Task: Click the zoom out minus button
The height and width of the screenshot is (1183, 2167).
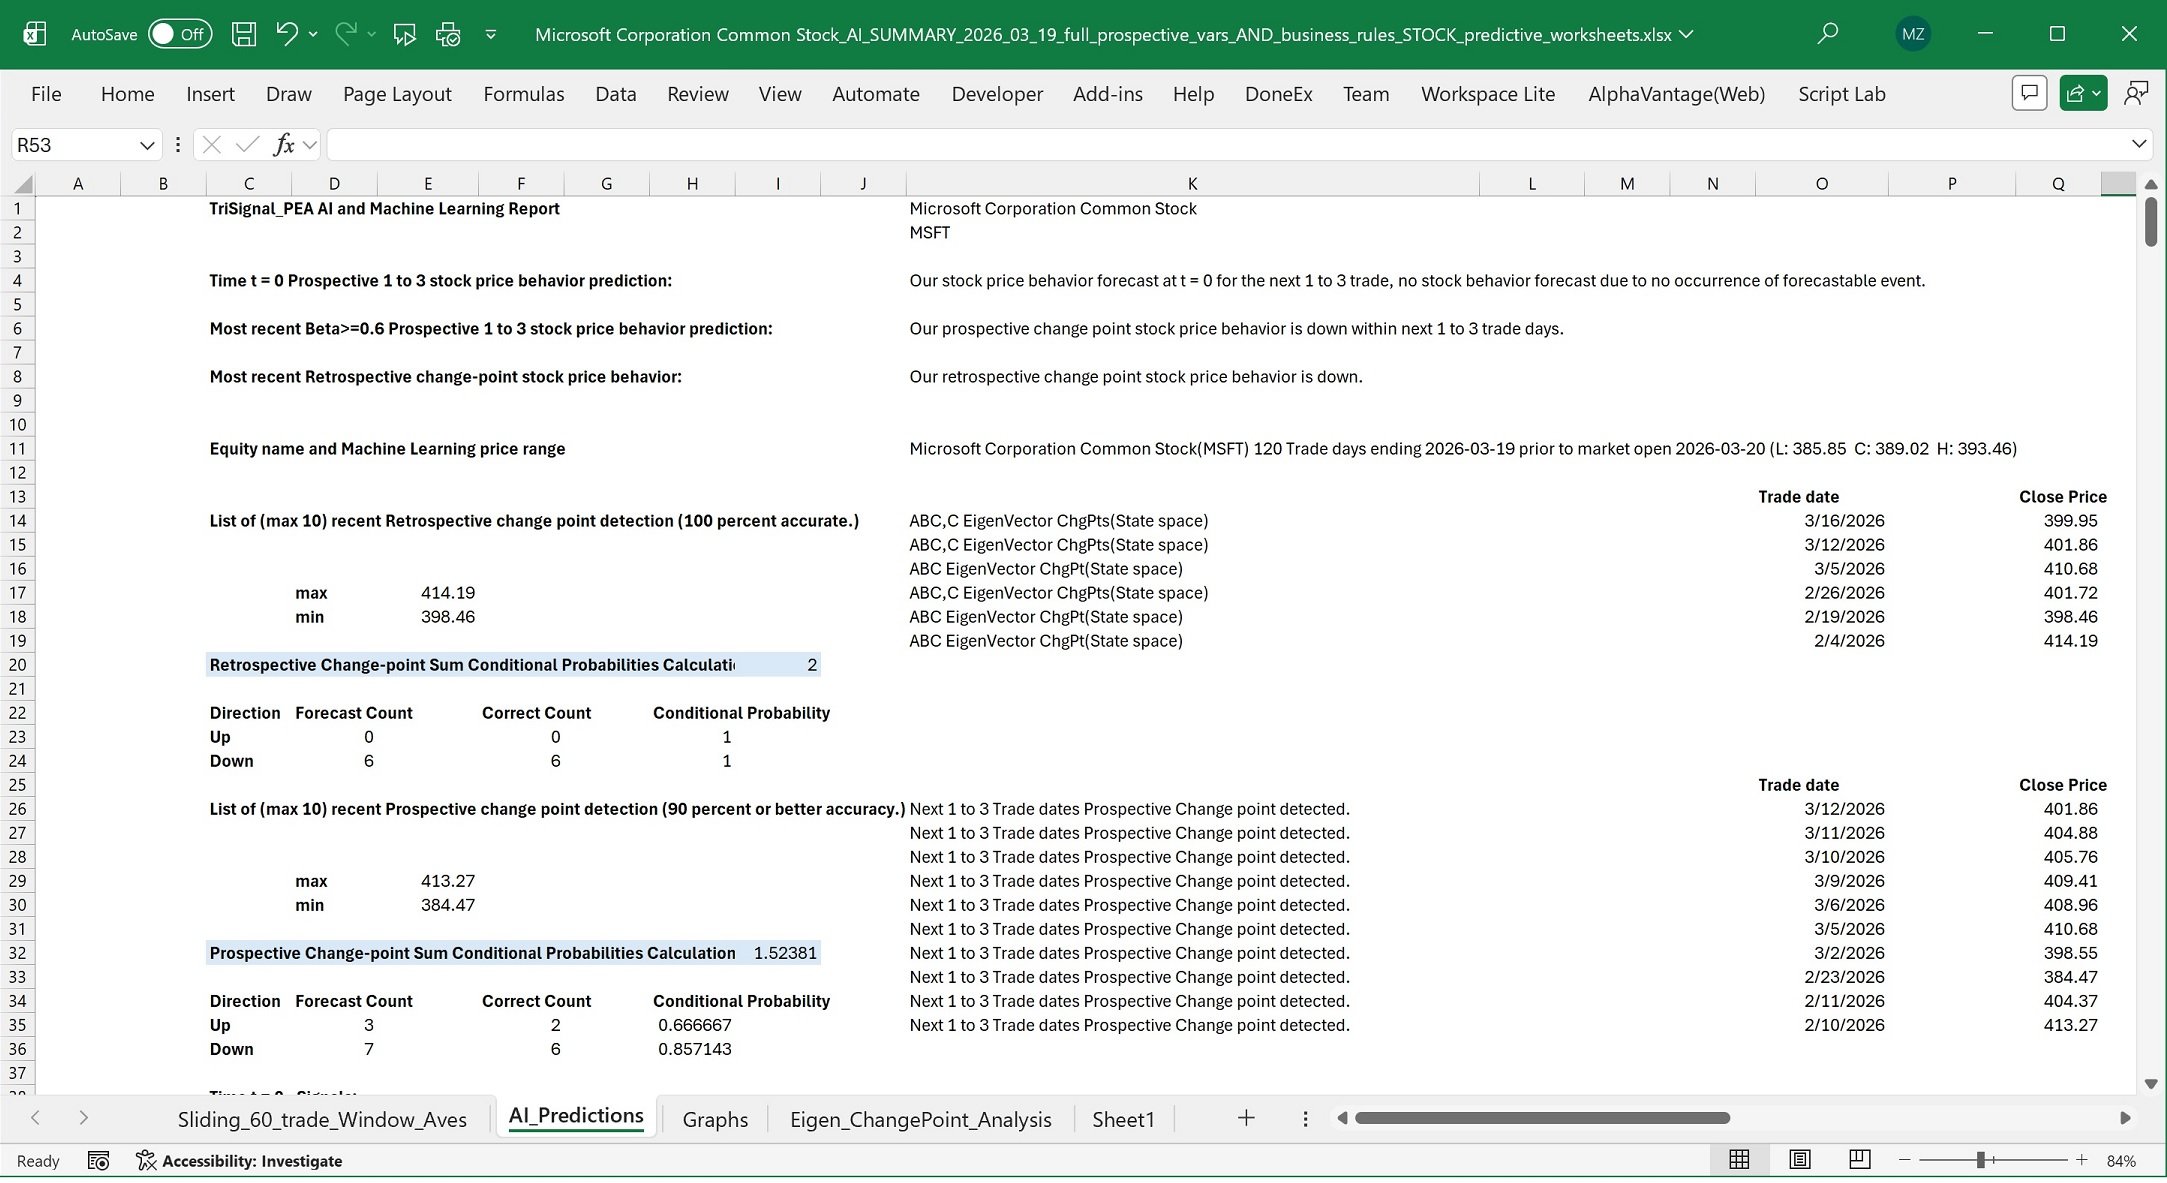Action: click(x=1904, y=1160)
